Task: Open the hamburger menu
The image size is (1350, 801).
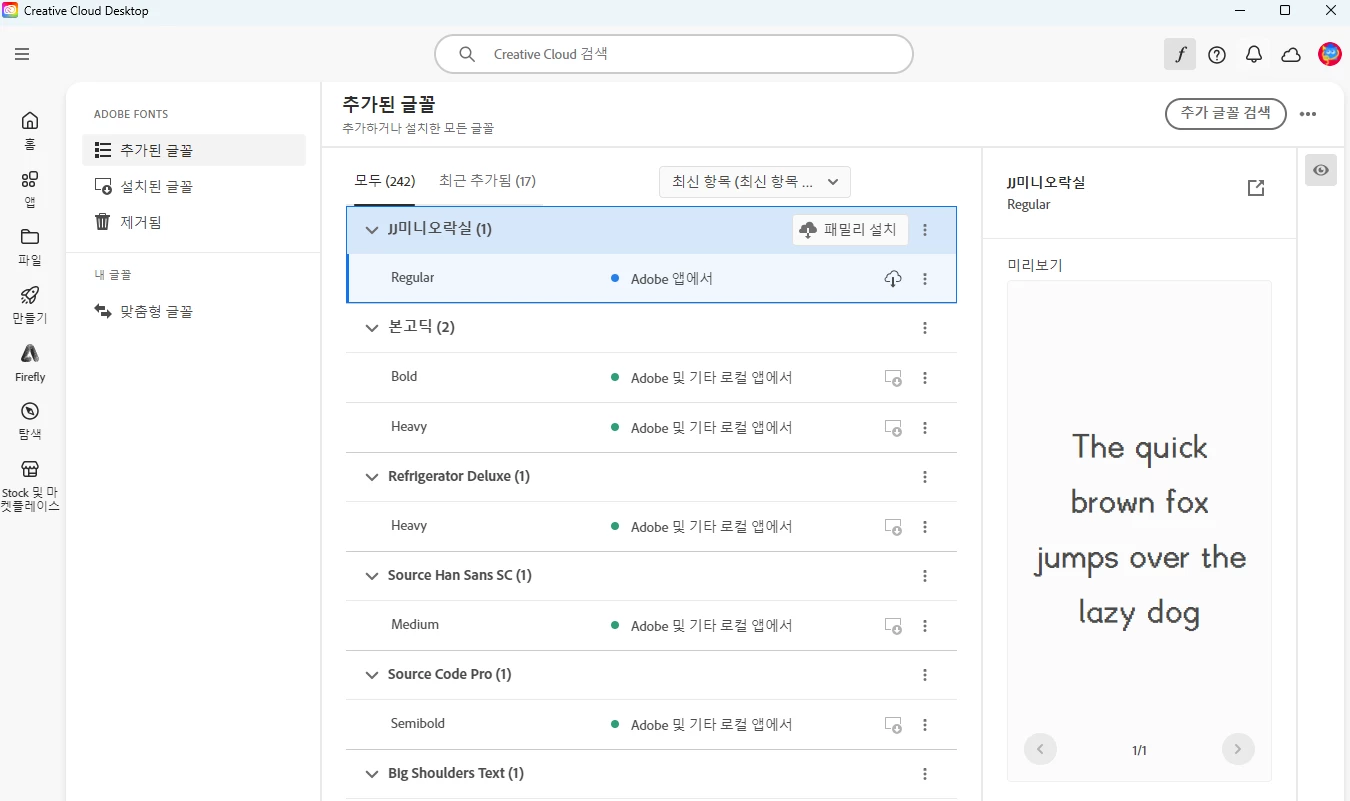Action: (22, 54)
